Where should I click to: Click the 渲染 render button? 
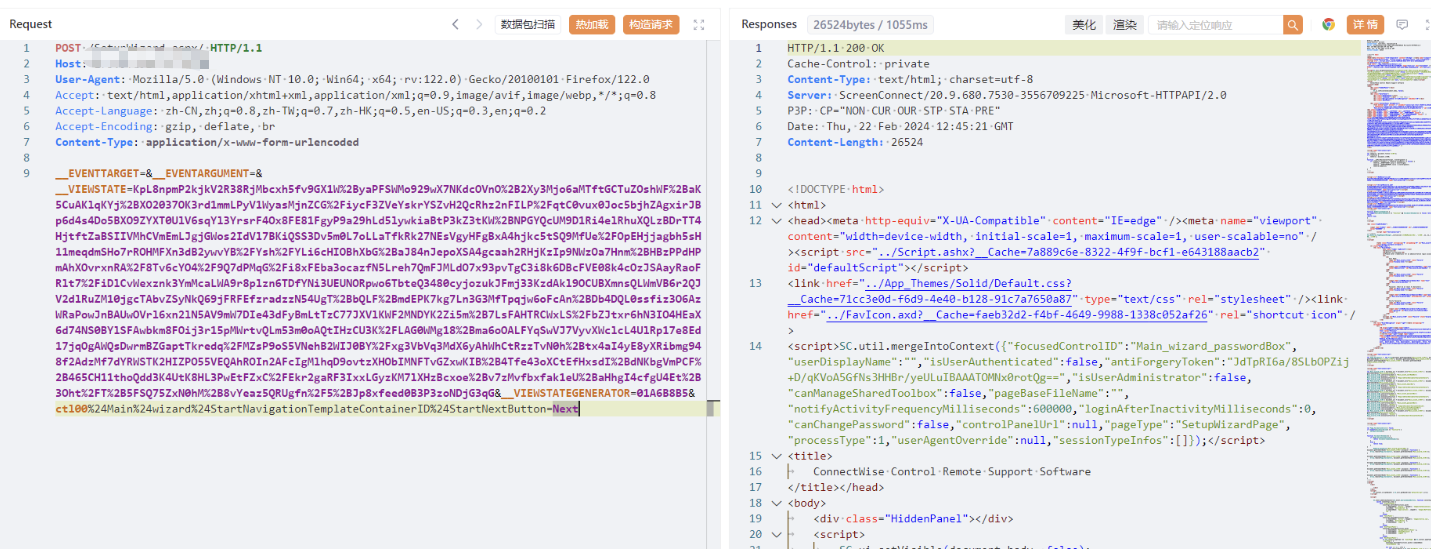click(1124, 25)
